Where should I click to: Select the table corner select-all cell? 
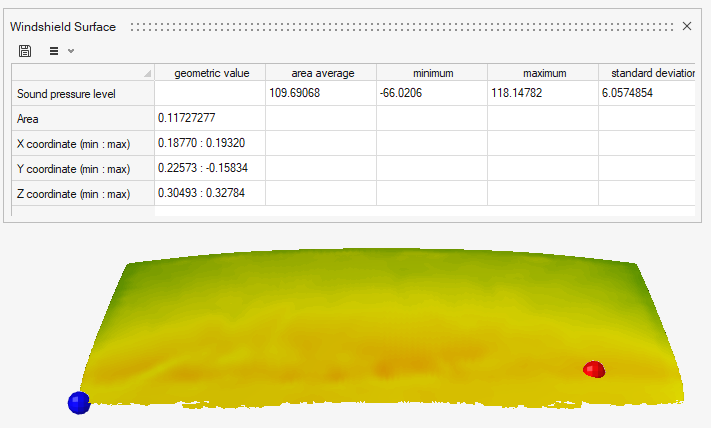[83, 73]
